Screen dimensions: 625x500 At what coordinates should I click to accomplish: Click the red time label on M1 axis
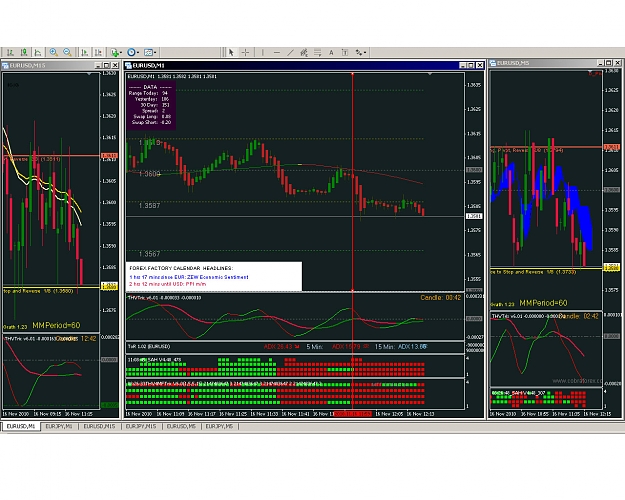(352, 414)
